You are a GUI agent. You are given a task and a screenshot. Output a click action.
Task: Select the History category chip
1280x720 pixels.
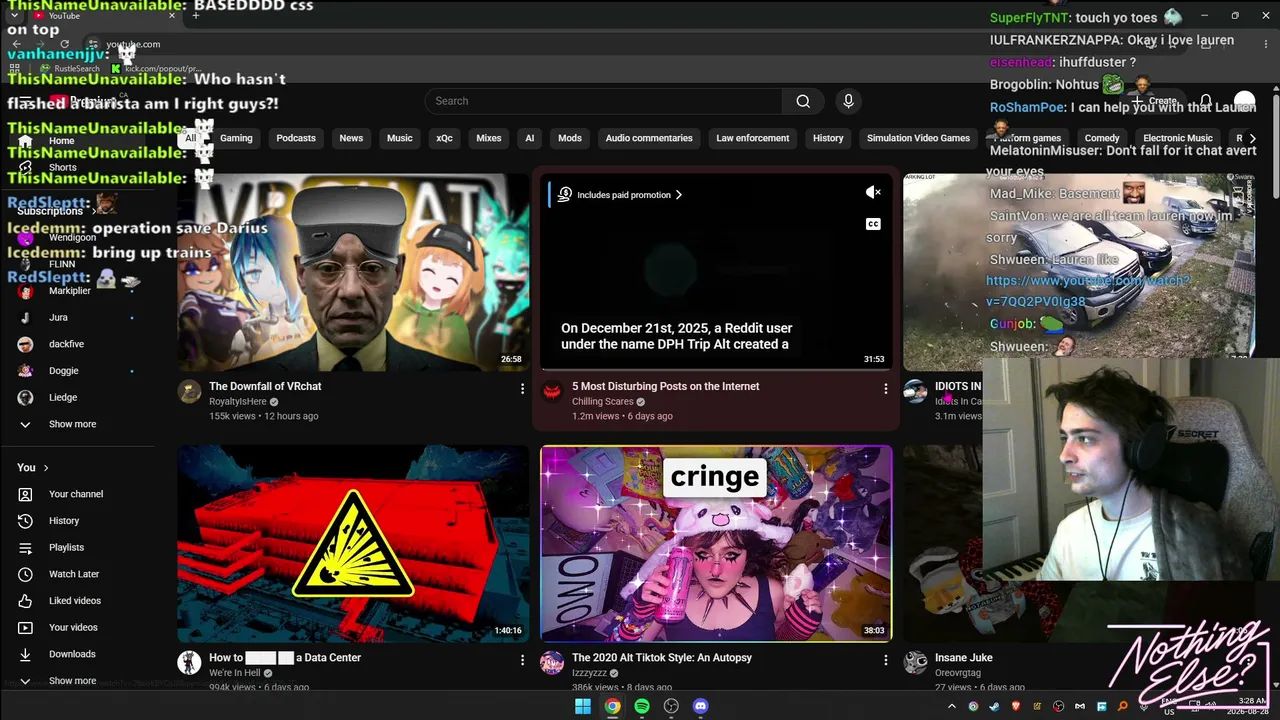pos(828,138)
